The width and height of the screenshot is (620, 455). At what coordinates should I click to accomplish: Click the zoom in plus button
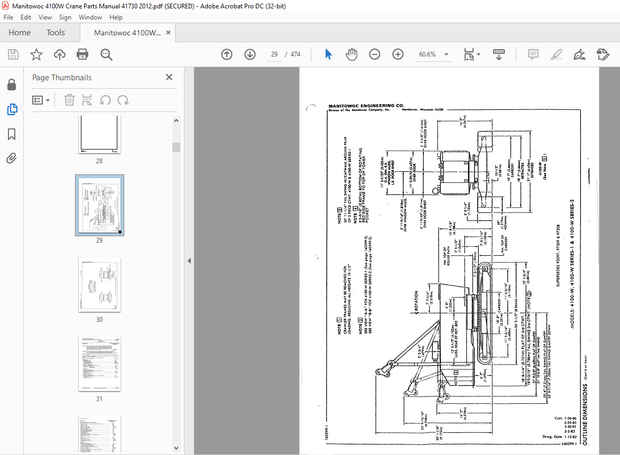coord(398,54)
